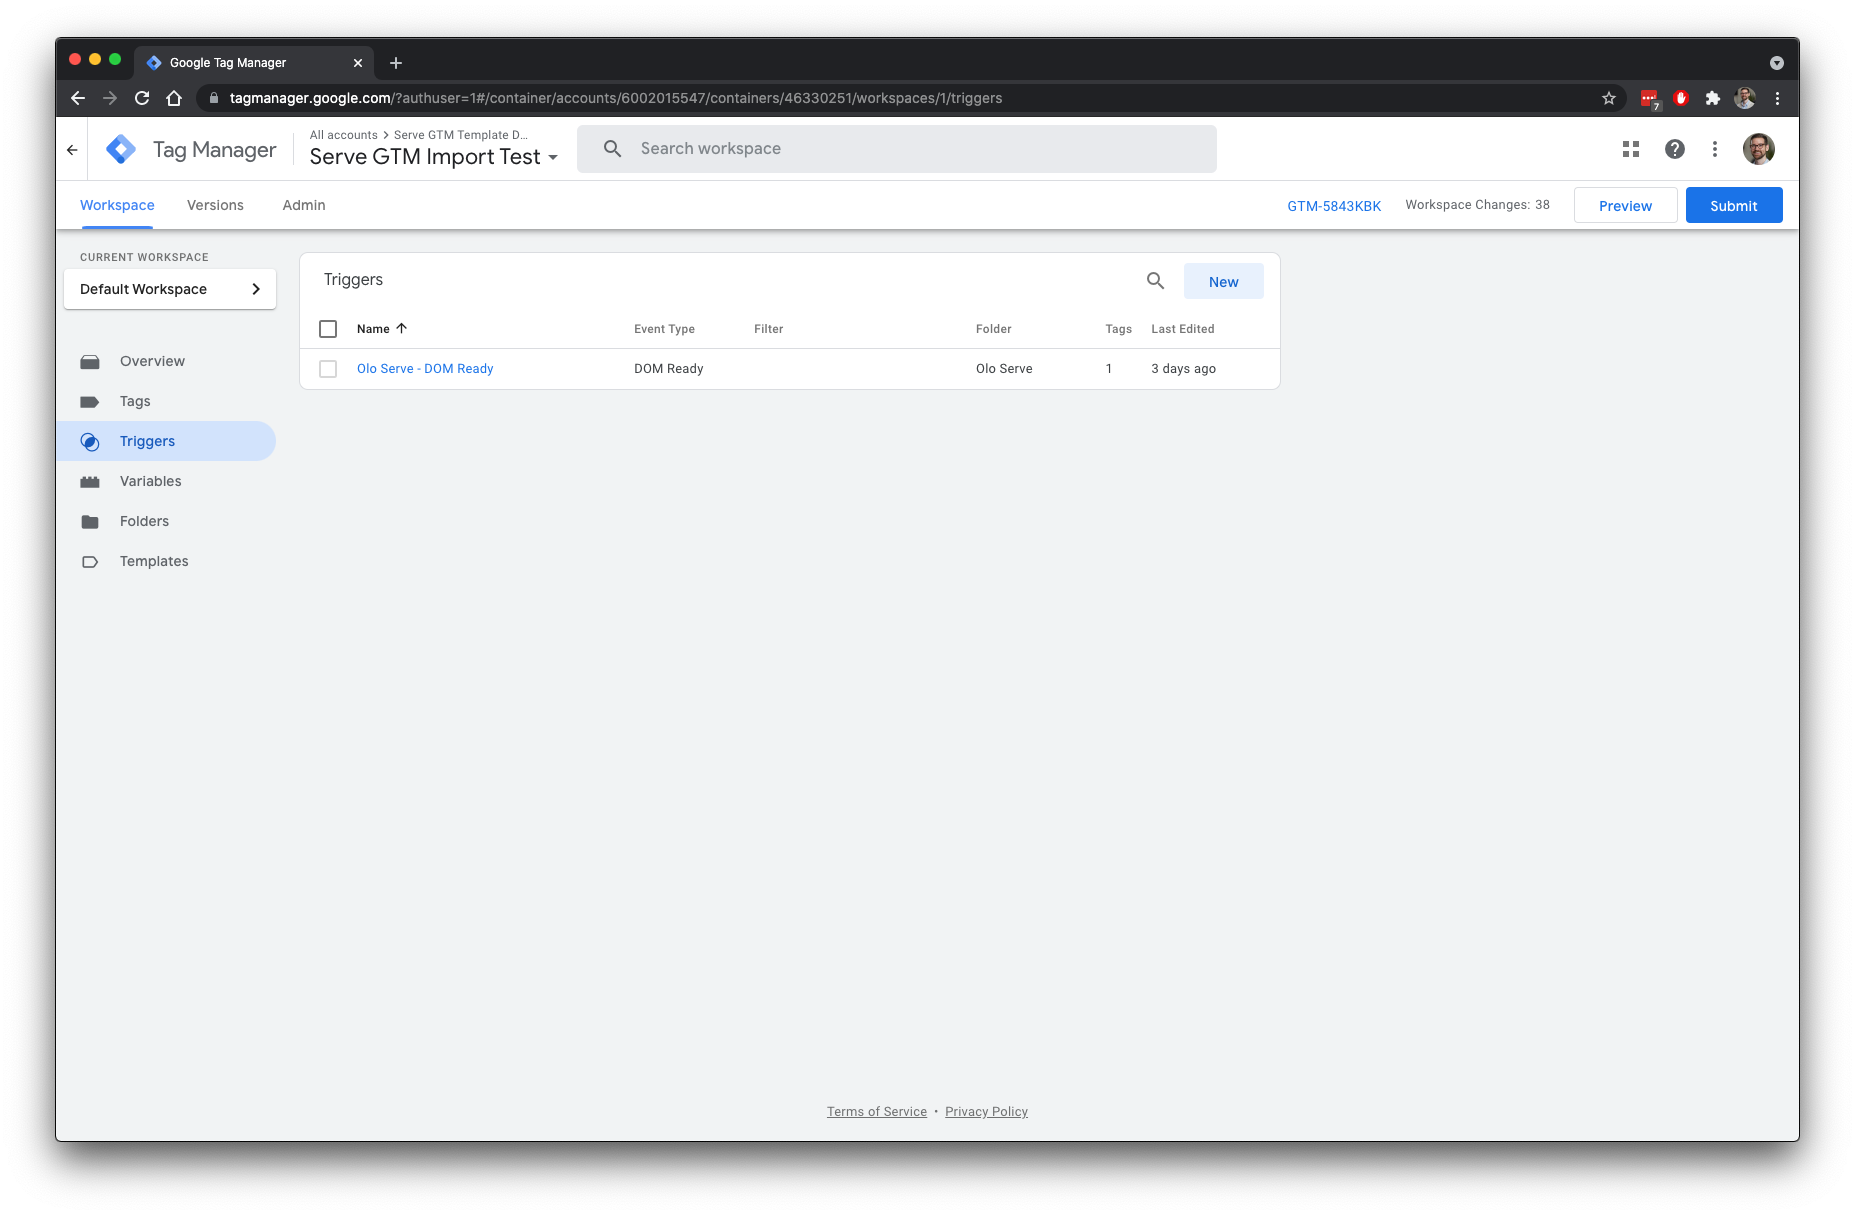Image resolution: width=1855 pixels, height=1215 pixels.
Task: Click the Chrome profile avatar in toolbar
Action: click(1745, 98)
